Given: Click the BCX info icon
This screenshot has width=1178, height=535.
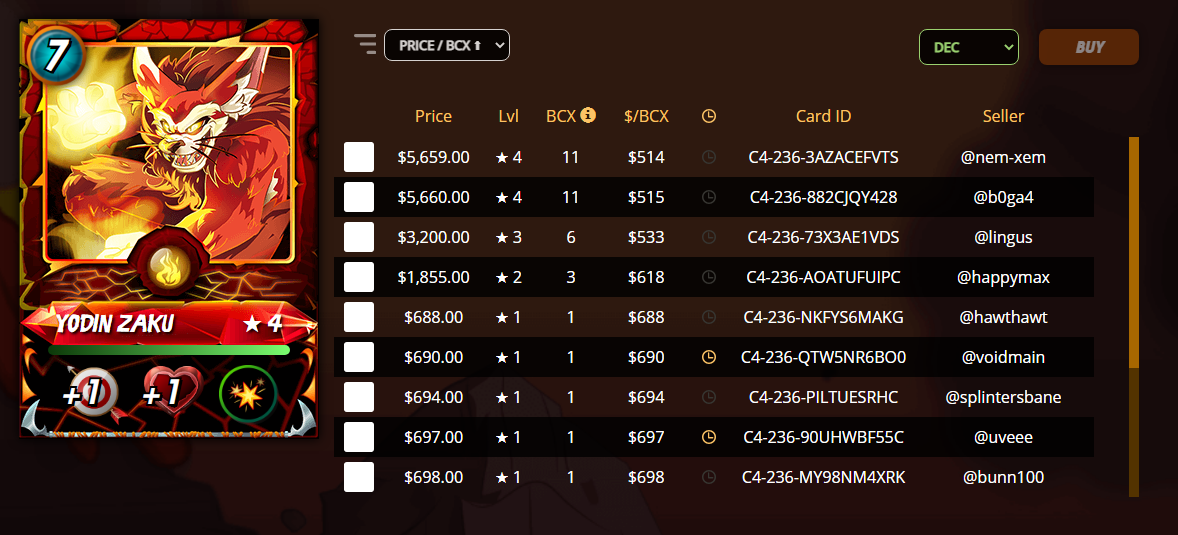Looking at the screenshot, I should click(x=588, y=115).
